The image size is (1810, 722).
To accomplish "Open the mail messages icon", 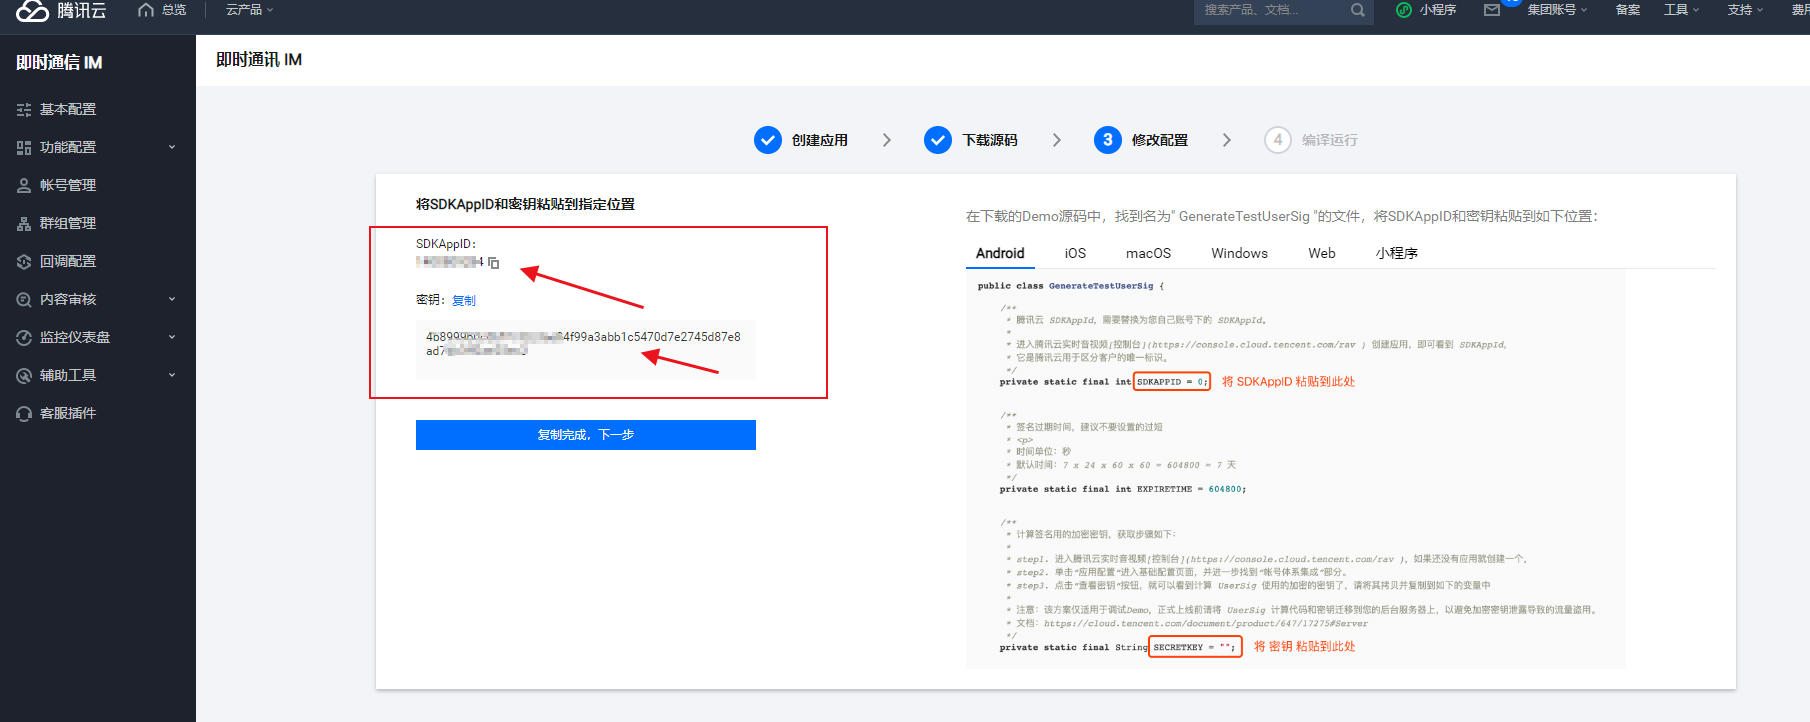I will click(x=1492, y=10).
